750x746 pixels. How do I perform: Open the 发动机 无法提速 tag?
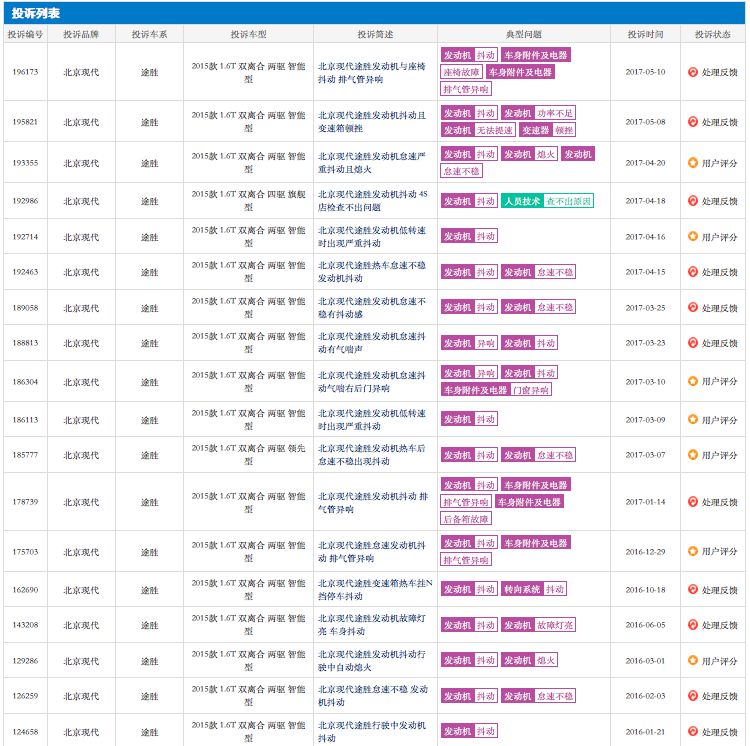[478, 130]
